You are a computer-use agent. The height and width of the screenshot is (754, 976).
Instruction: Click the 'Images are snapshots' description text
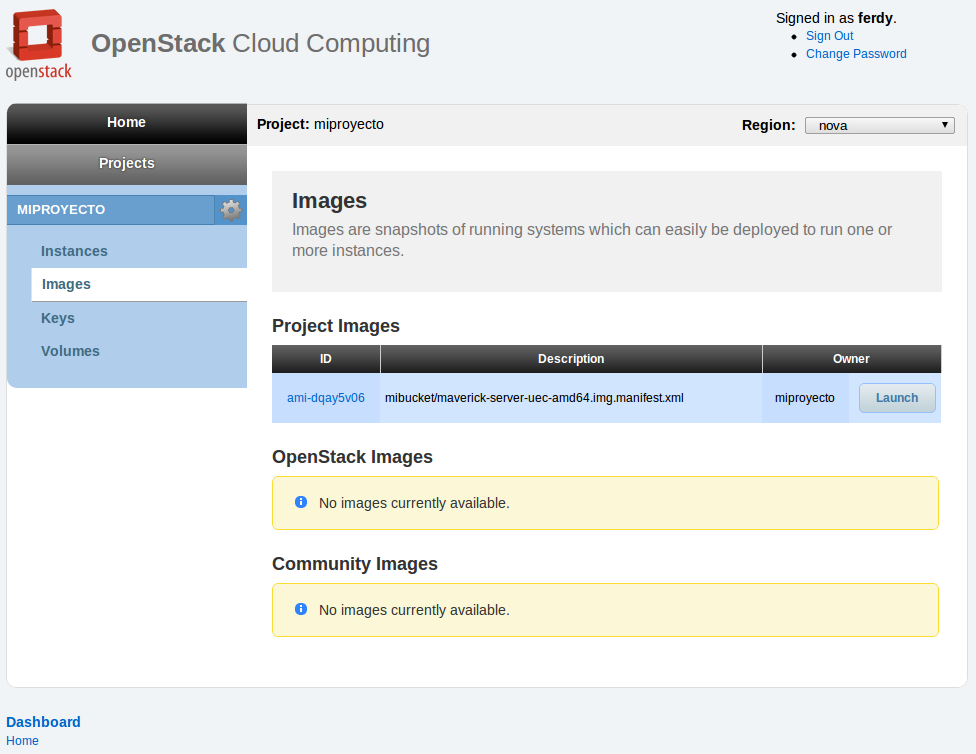592,240
